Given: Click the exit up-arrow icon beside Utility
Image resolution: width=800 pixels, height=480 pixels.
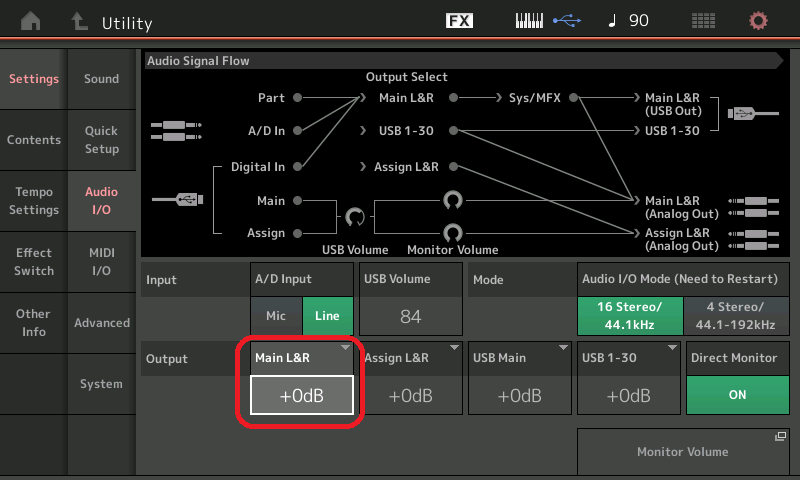Looking at the screenshot, I should pos(79,21).
